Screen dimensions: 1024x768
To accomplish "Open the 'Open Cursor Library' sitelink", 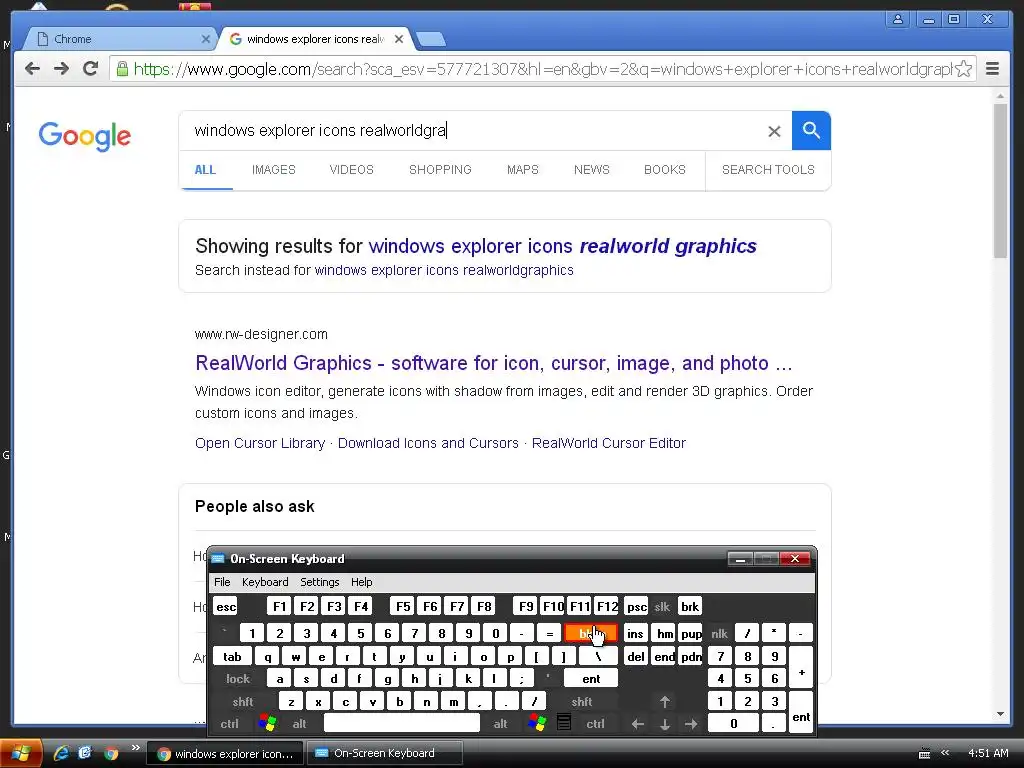I will point(260,443).
